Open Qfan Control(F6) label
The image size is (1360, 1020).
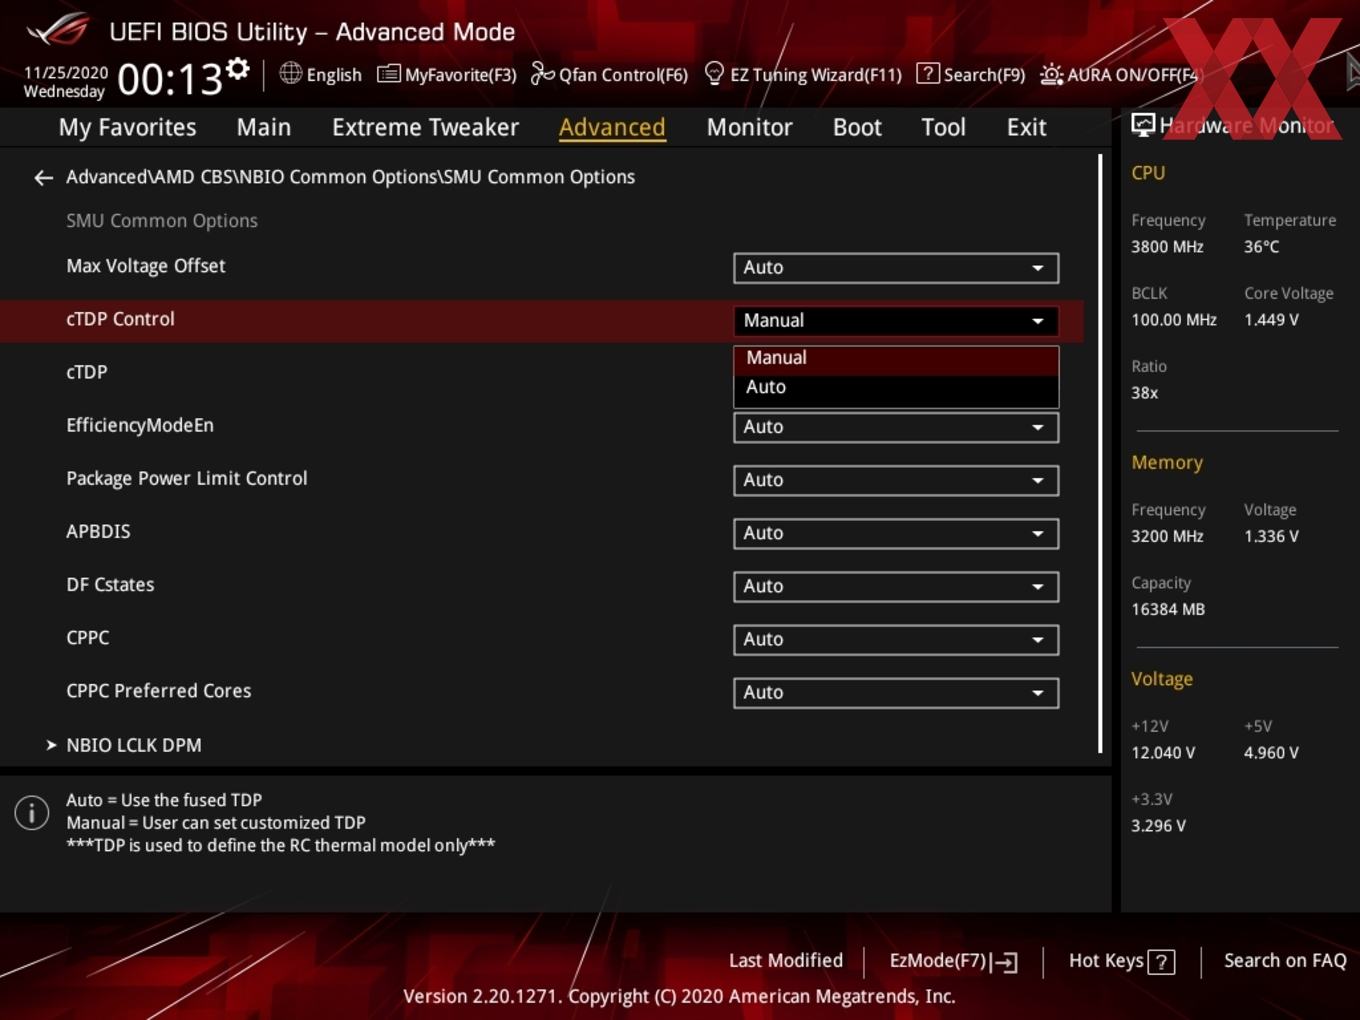pos(623,75)
